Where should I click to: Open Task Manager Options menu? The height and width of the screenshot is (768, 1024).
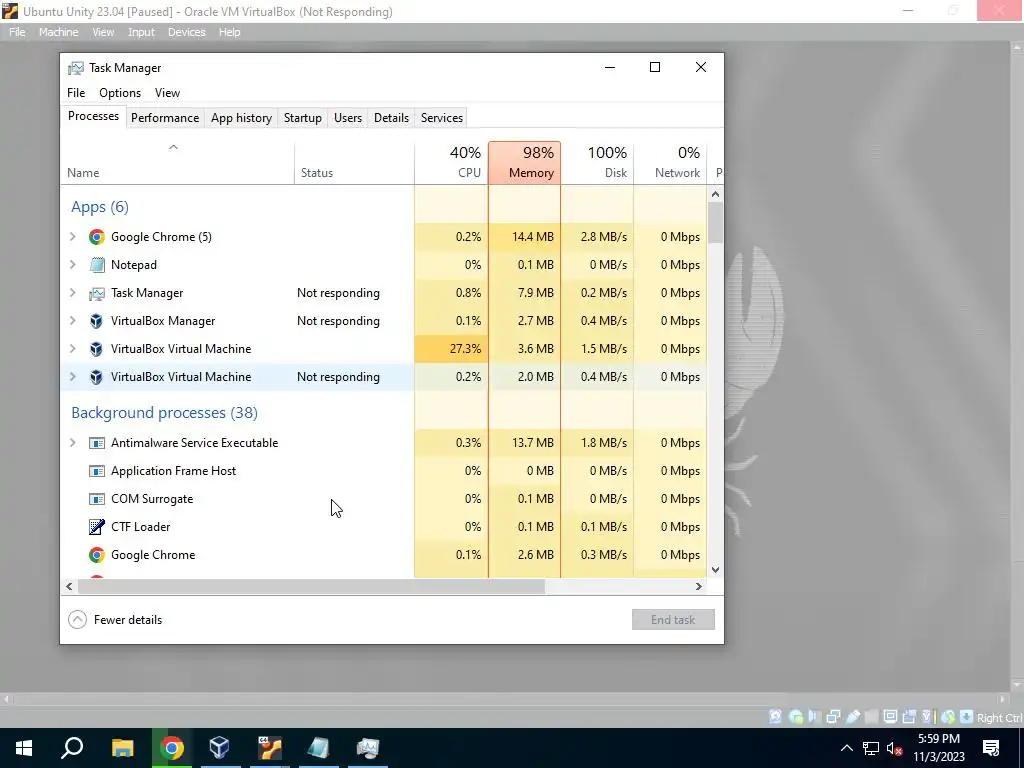[120, 93]
